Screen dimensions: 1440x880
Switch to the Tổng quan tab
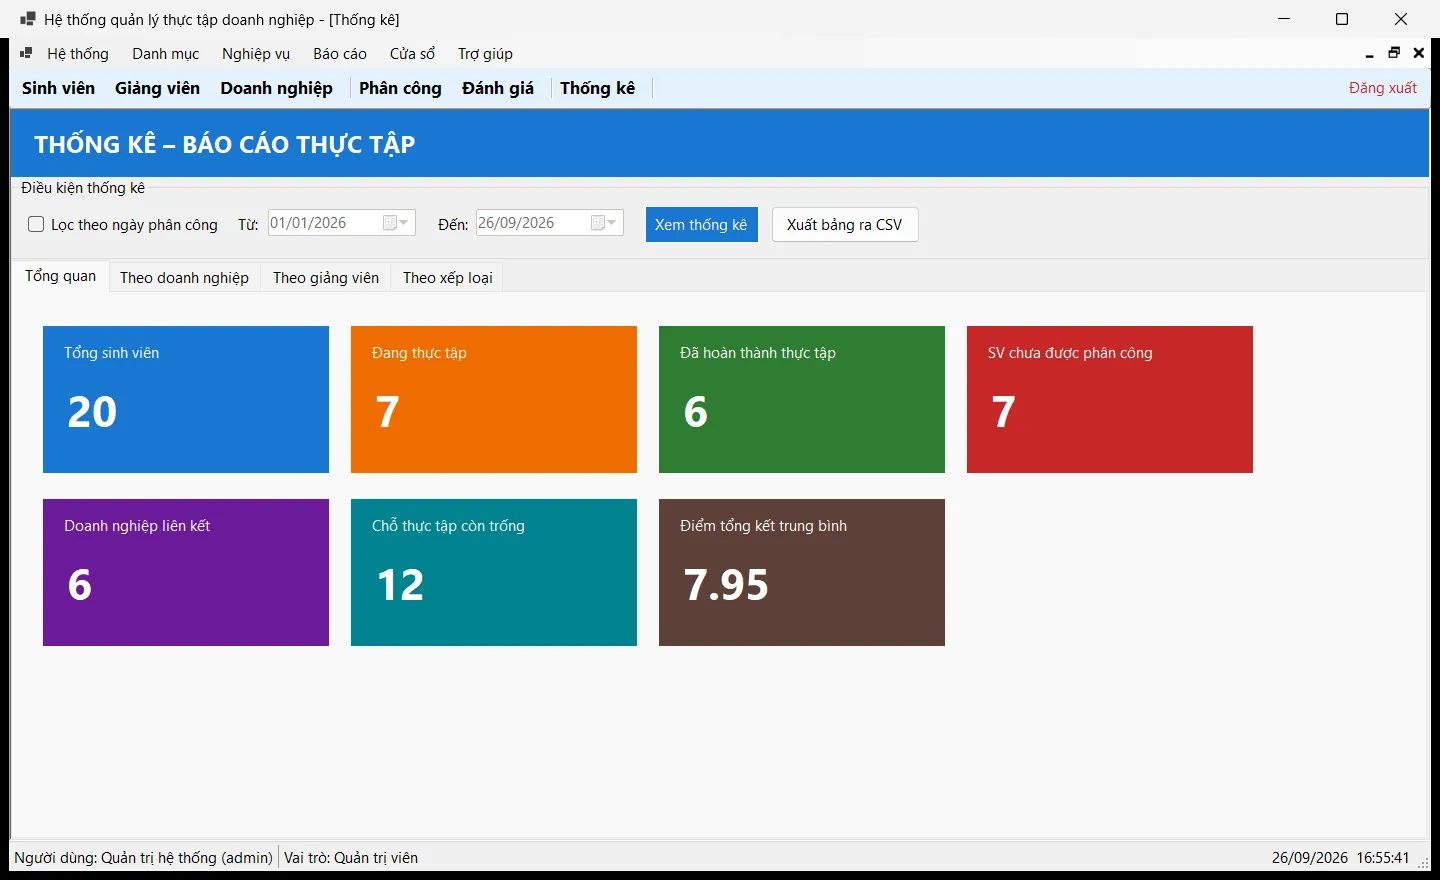click(x=61, y=276)
